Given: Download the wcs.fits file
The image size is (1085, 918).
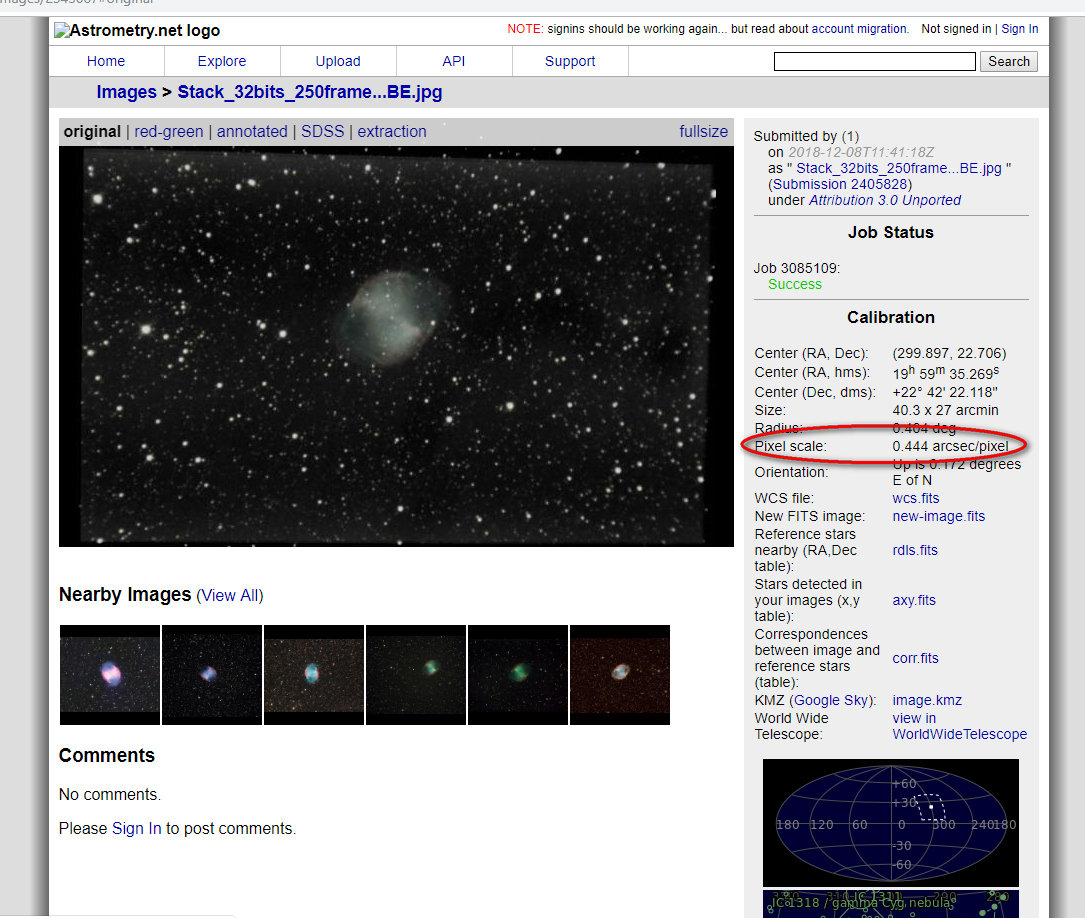Looking at the screenshot, I should click(x=915, y=498).
